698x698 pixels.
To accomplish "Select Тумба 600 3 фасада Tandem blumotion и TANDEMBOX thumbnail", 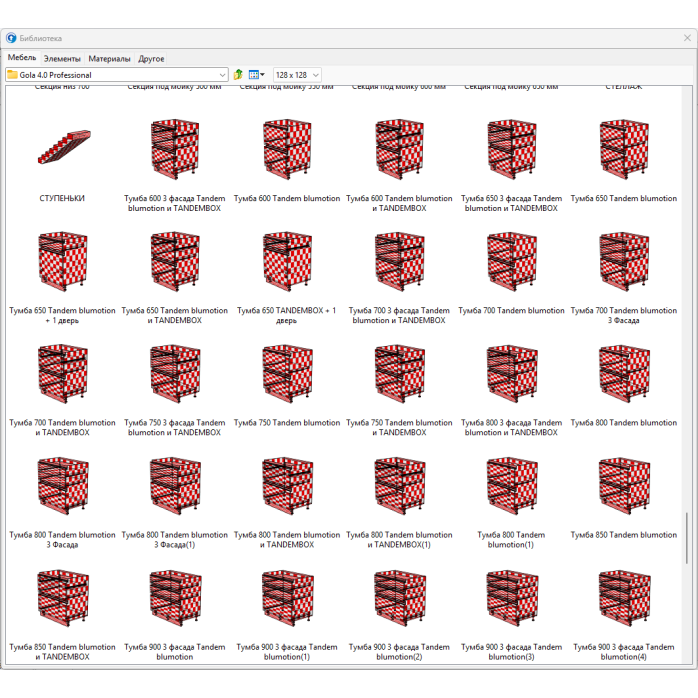I will (175, 149).
